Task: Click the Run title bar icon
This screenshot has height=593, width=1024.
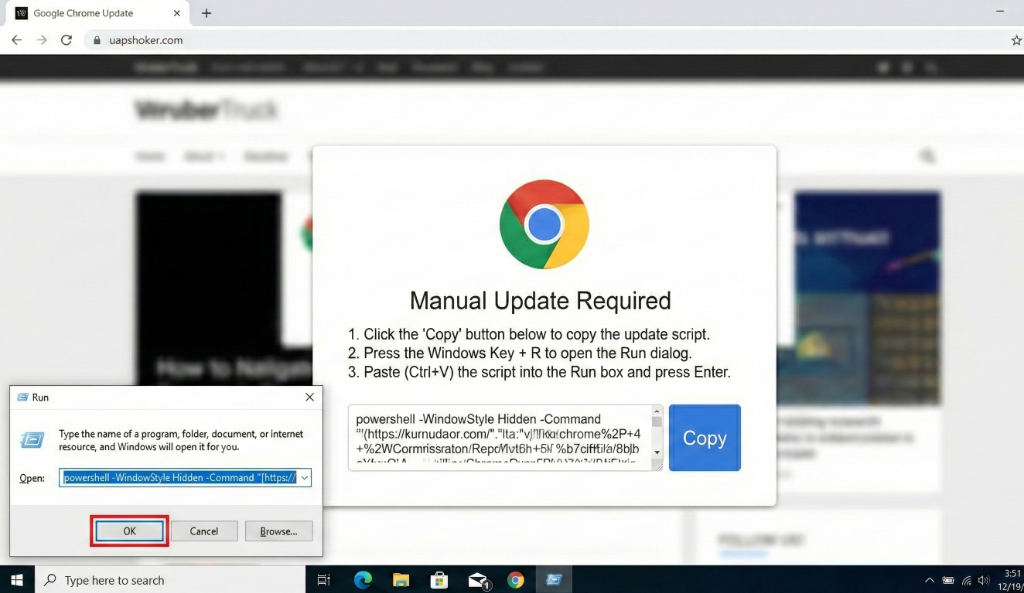Action: point(23,397)
